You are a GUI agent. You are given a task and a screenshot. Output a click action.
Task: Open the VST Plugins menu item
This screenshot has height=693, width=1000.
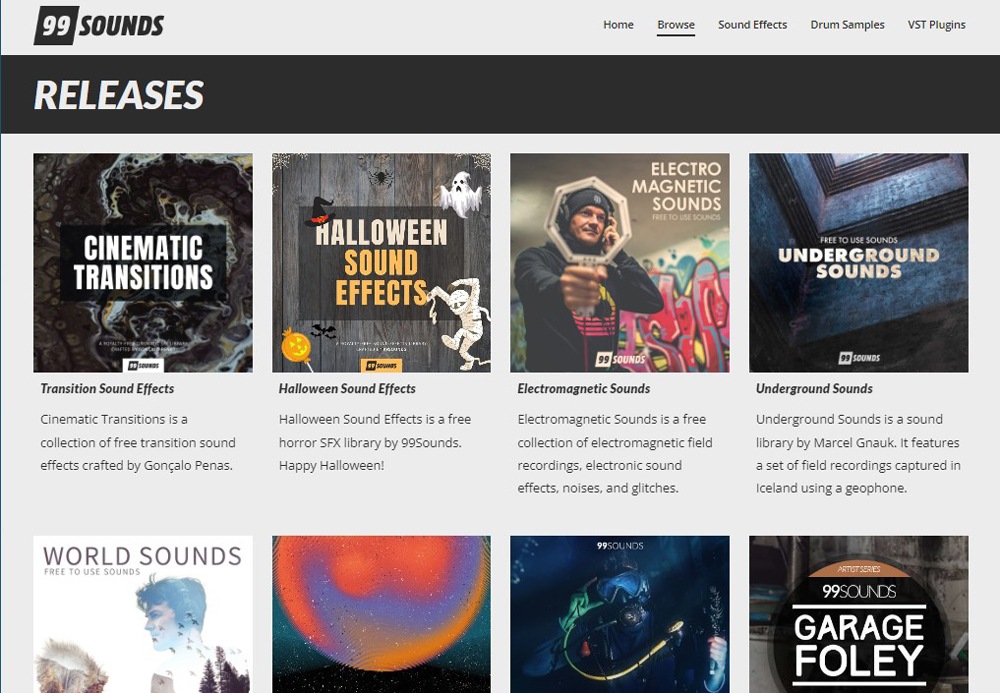936,25
